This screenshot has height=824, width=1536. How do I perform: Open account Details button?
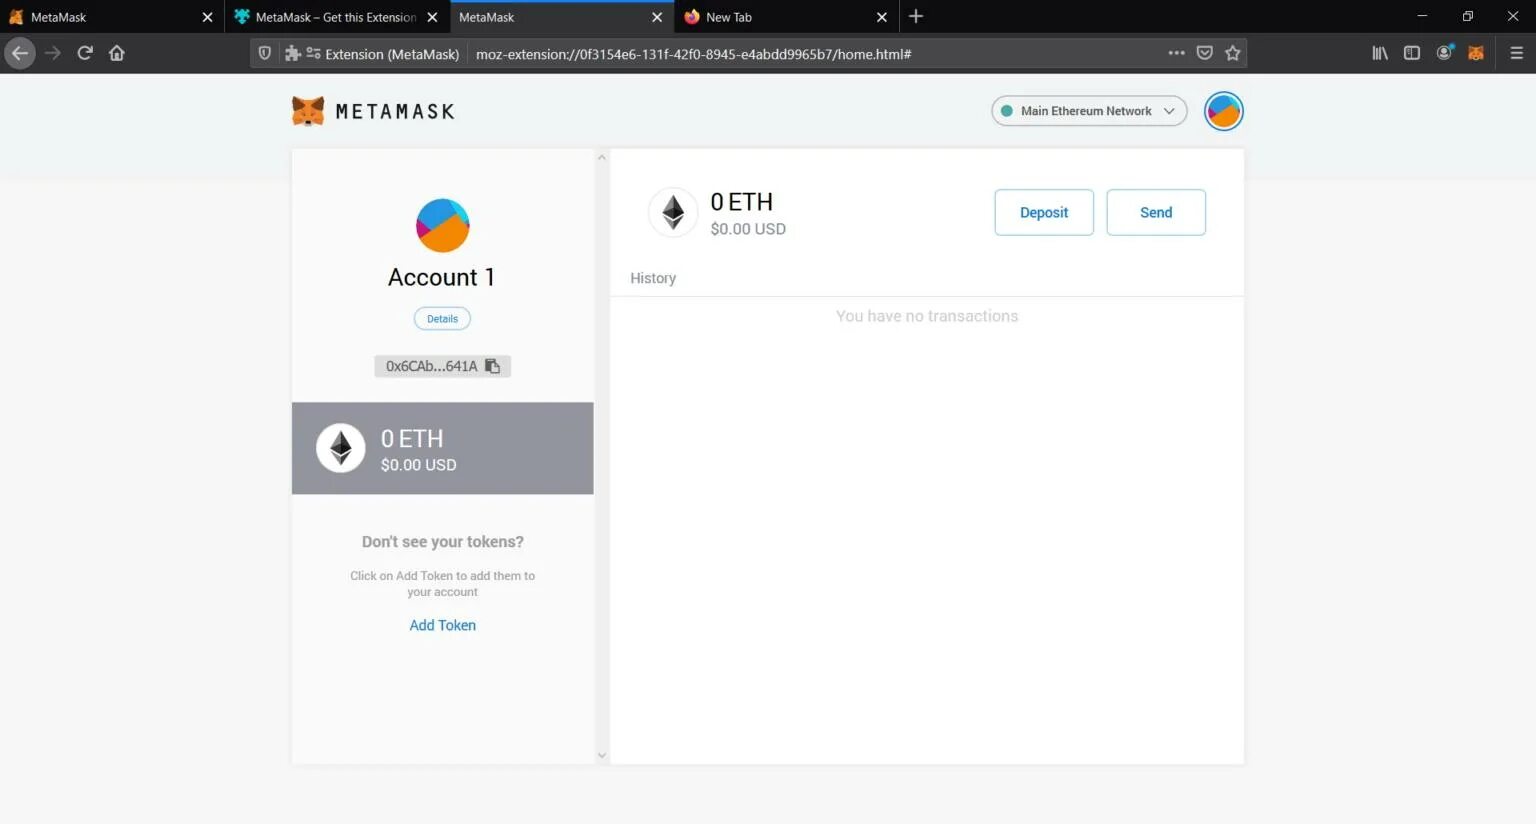point(442,319)
